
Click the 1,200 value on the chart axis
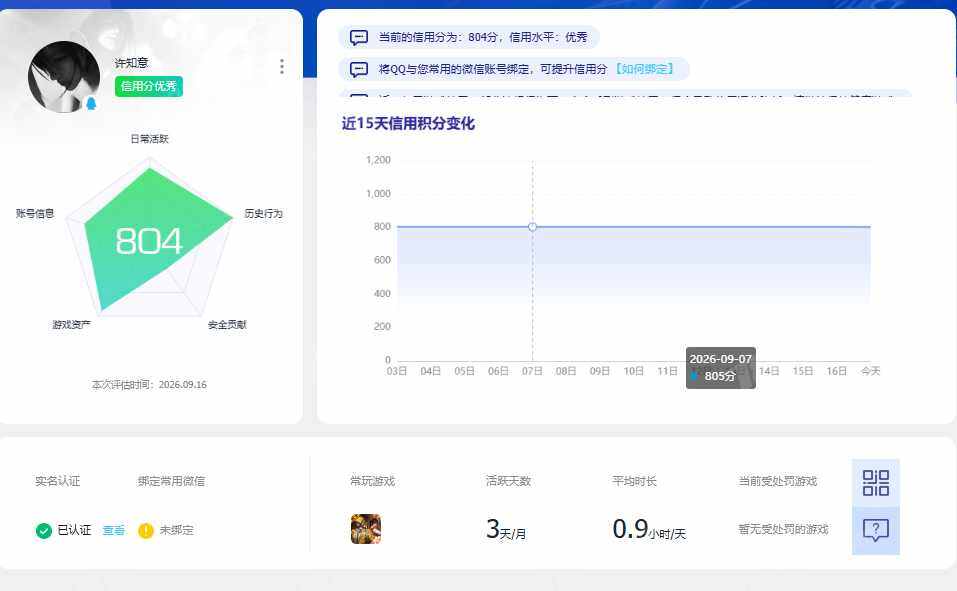click(378, 160)
